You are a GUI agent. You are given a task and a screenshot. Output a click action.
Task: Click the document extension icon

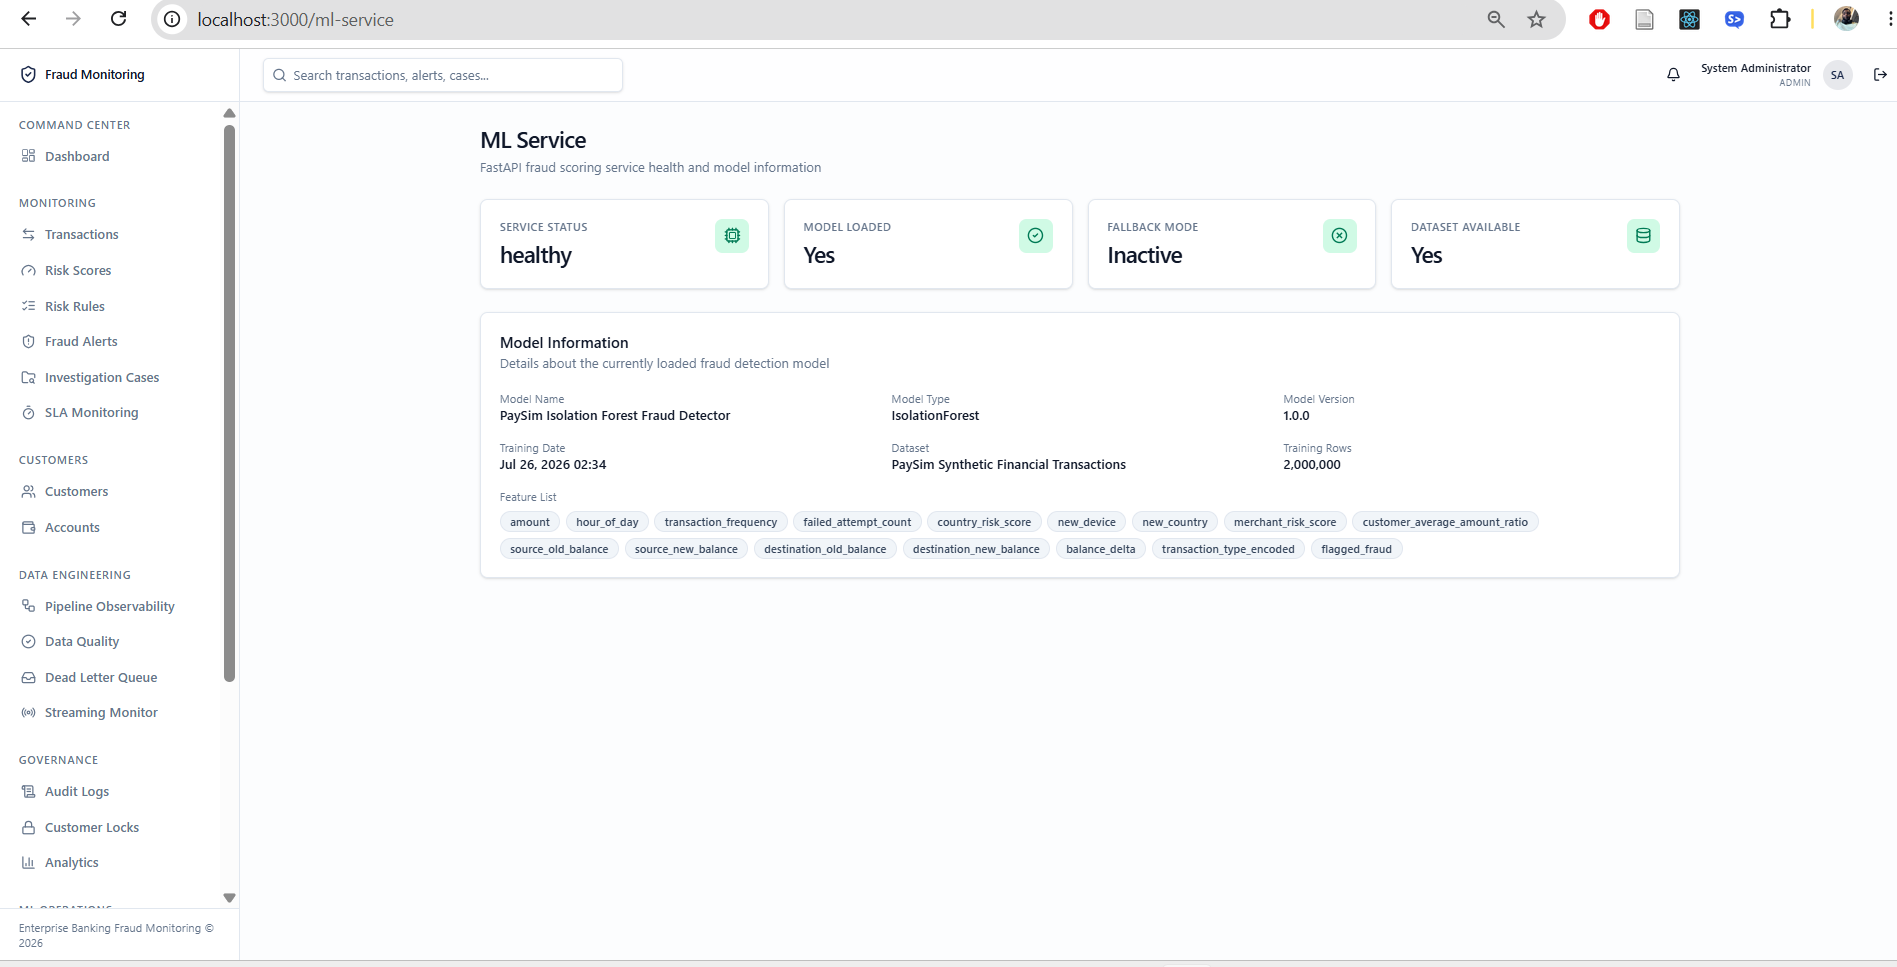[1644, 19]
